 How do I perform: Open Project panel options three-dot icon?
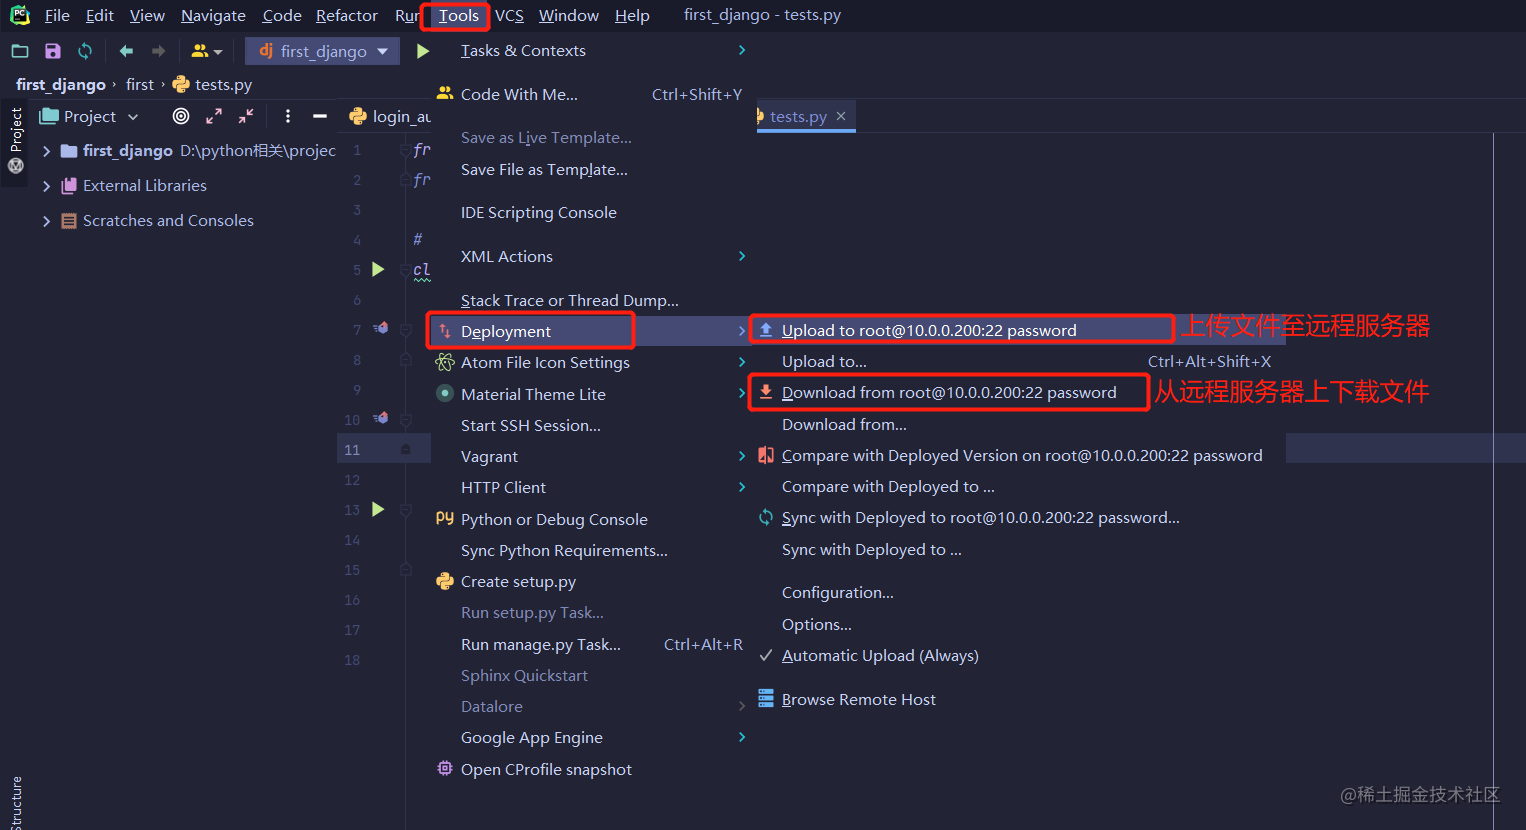288,116
